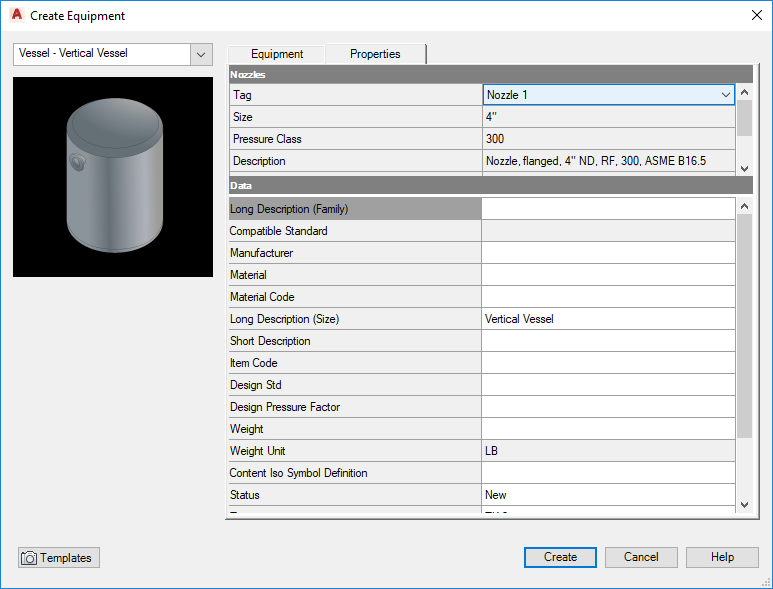Click the Item Code value field

[x=608, y=363]
